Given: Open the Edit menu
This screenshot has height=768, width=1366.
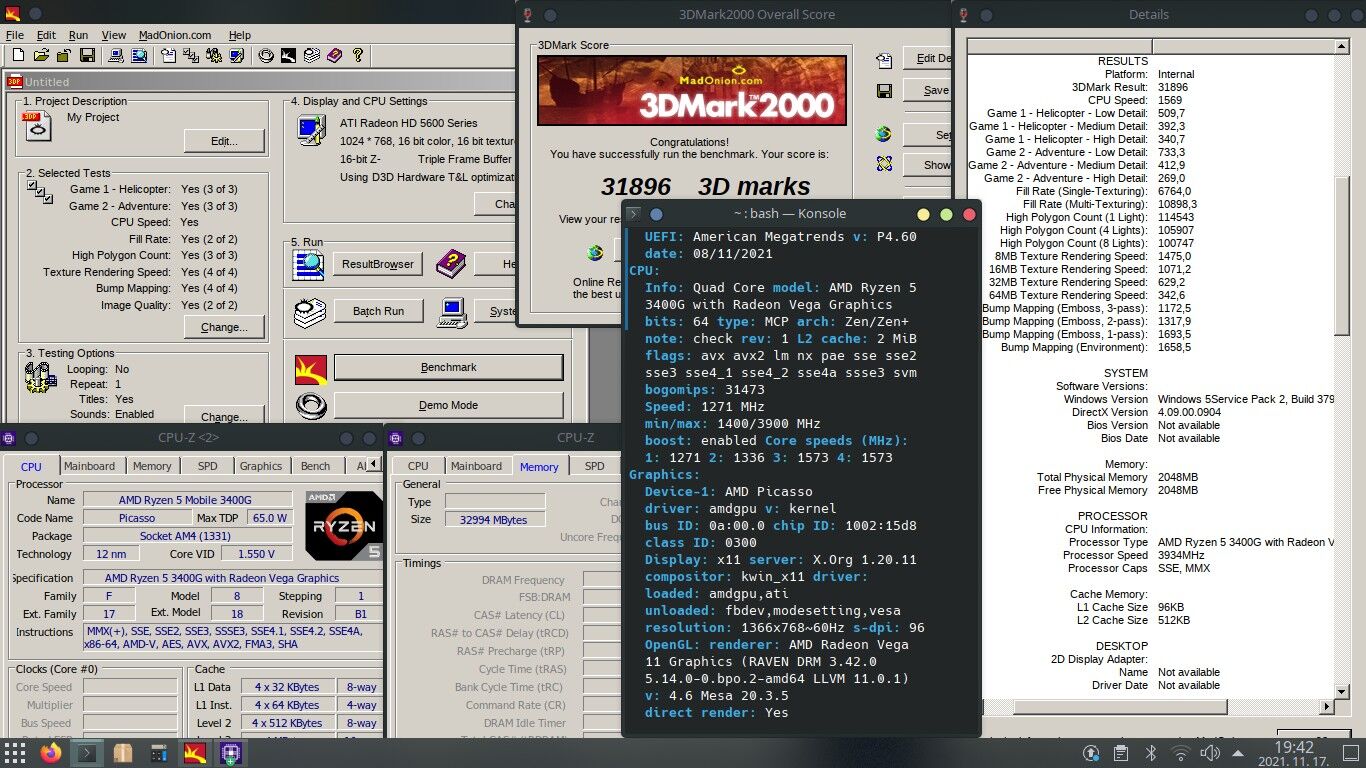Looking at the screenshot, I should tap(46, 35).
